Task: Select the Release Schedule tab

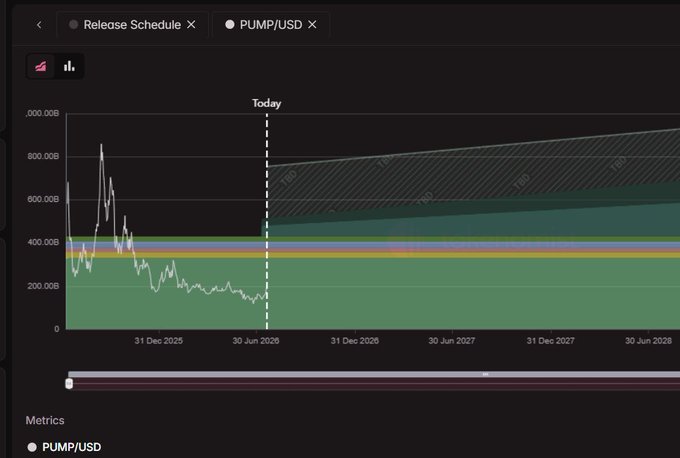Action: 132,25
